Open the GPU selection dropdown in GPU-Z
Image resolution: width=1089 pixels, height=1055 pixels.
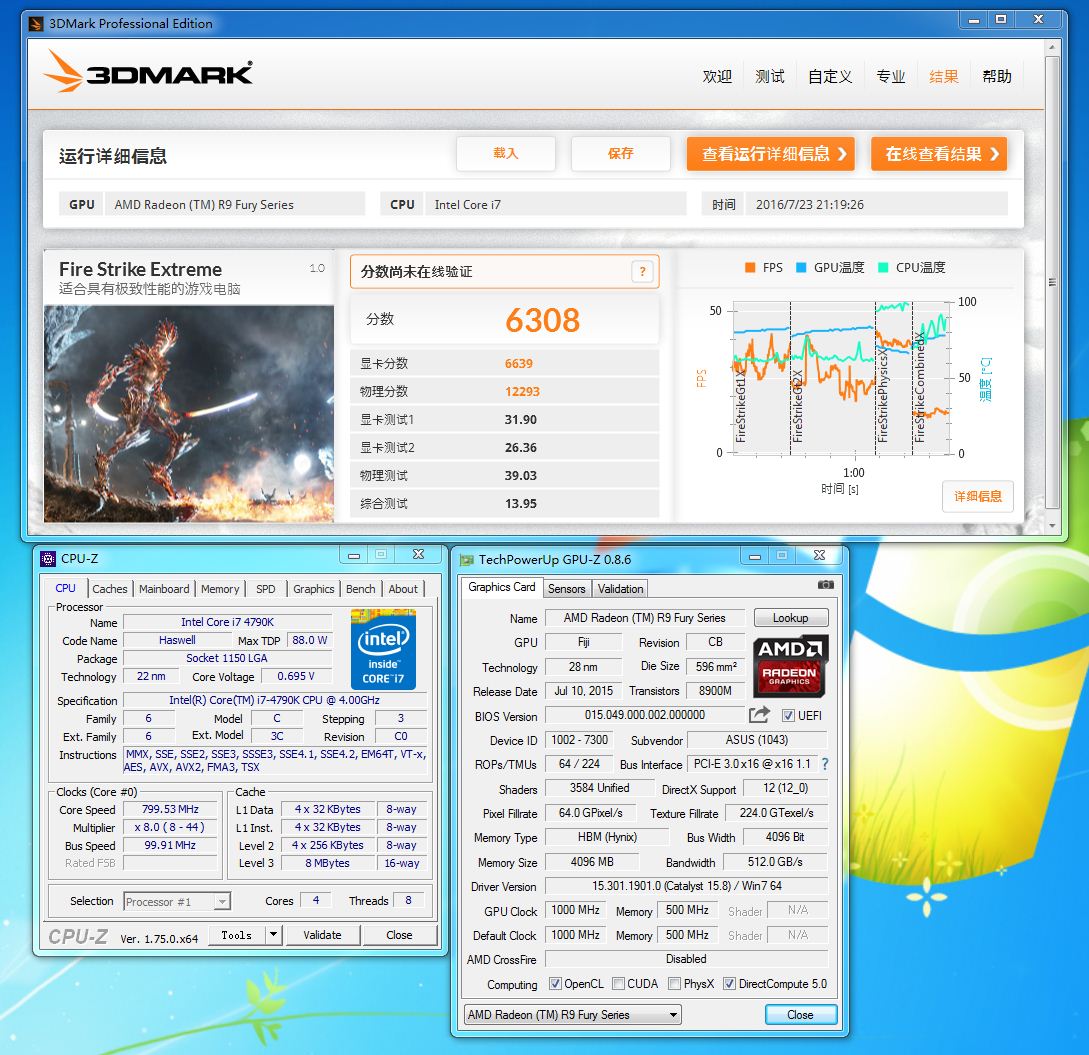coord(573,1015)
